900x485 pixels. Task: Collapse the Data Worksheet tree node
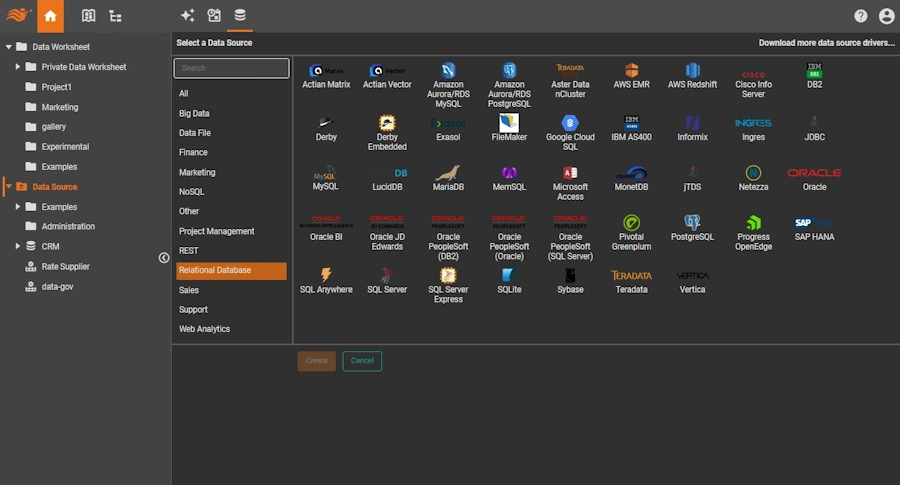(x=8, y=47)
